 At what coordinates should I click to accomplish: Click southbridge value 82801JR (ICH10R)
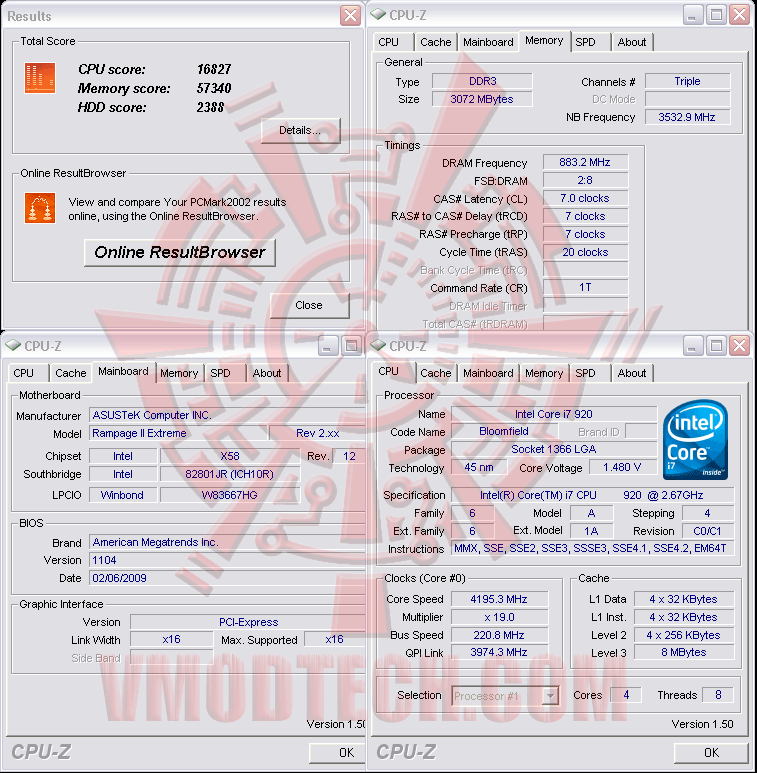[230, 474]
